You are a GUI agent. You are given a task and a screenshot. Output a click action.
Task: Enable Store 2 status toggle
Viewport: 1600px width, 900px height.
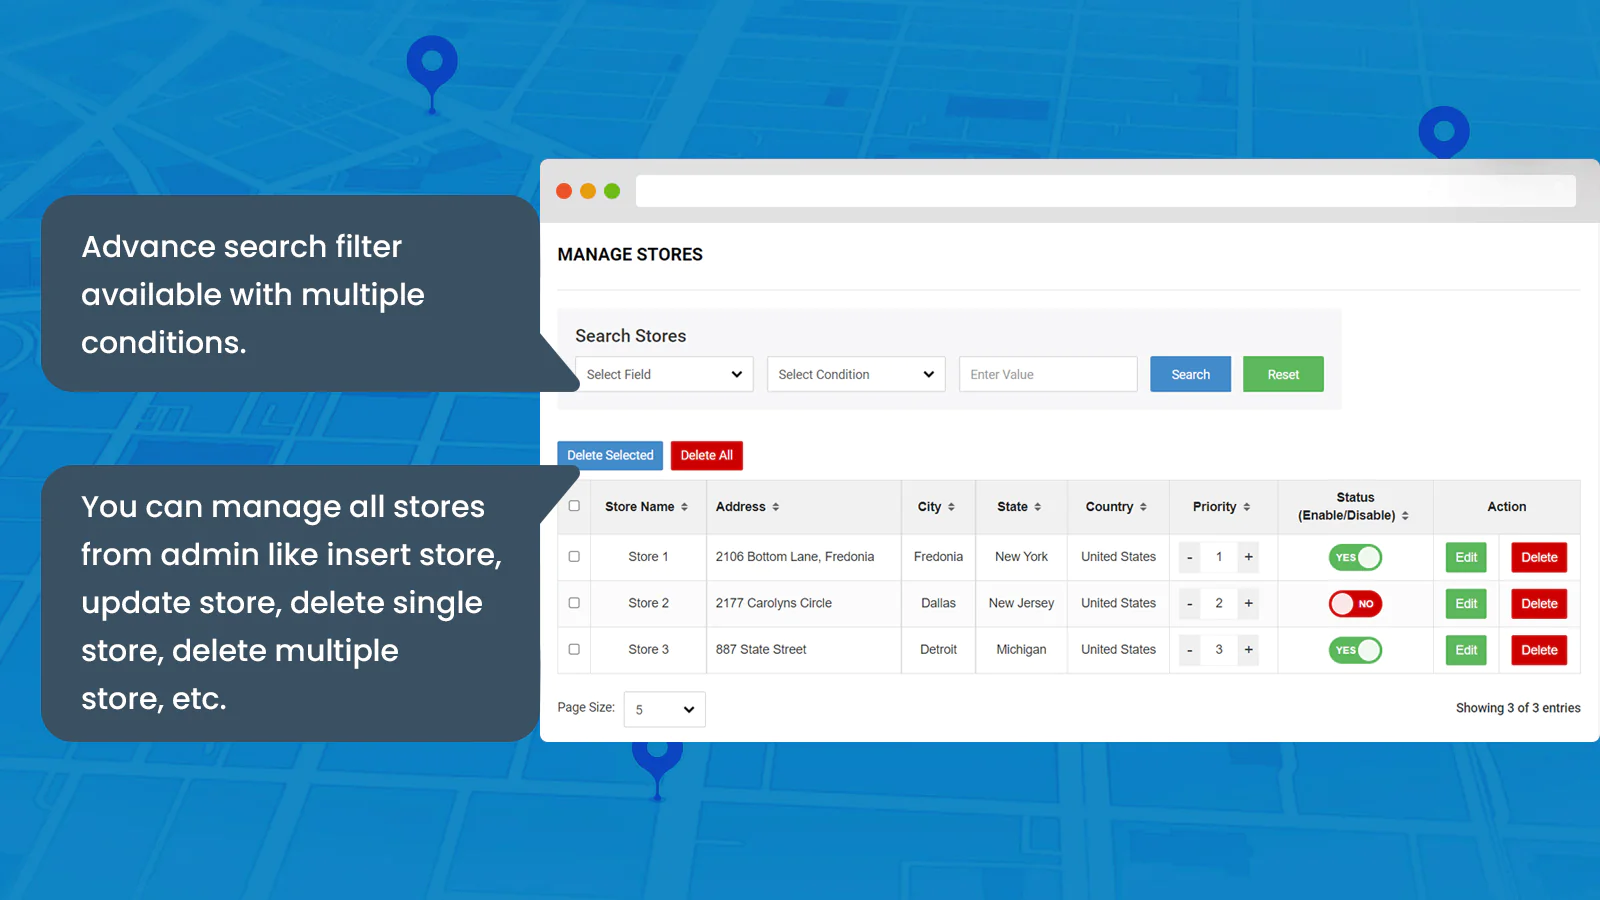click(x=1355, y=604)
